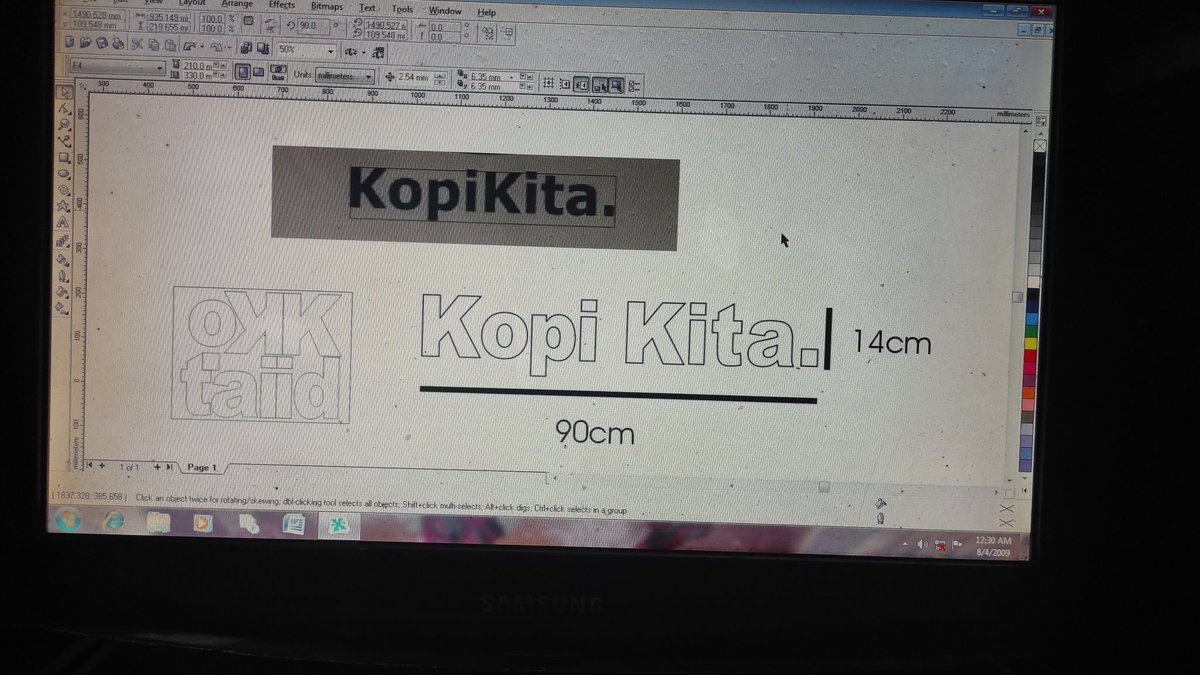Choose the Spiral tool in the toolbox

tap(65, 189)
